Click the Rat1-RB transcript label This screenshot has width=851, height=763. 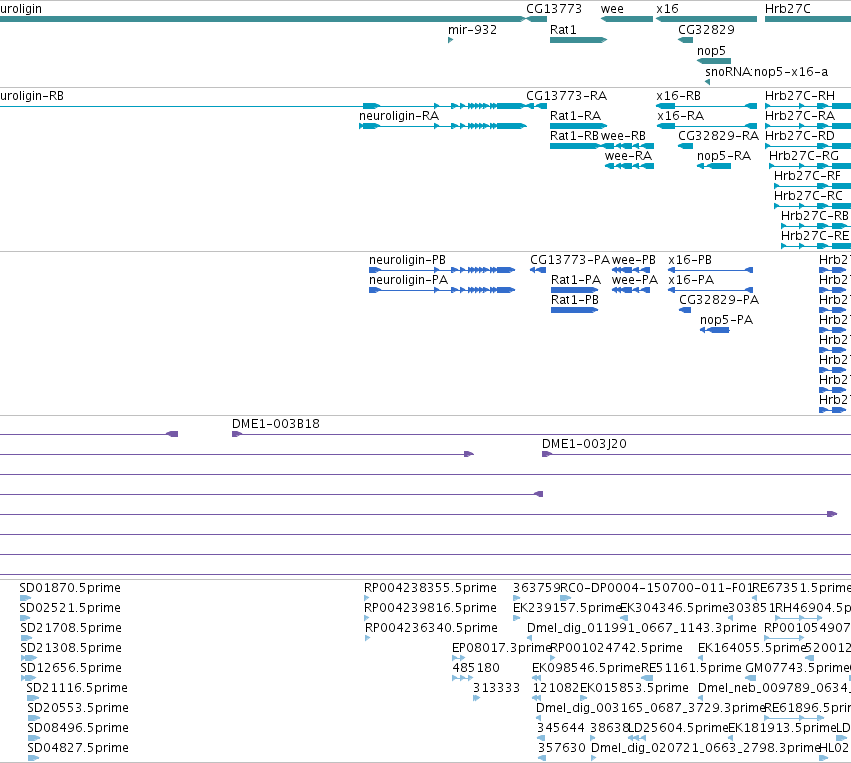pos(574,136)
